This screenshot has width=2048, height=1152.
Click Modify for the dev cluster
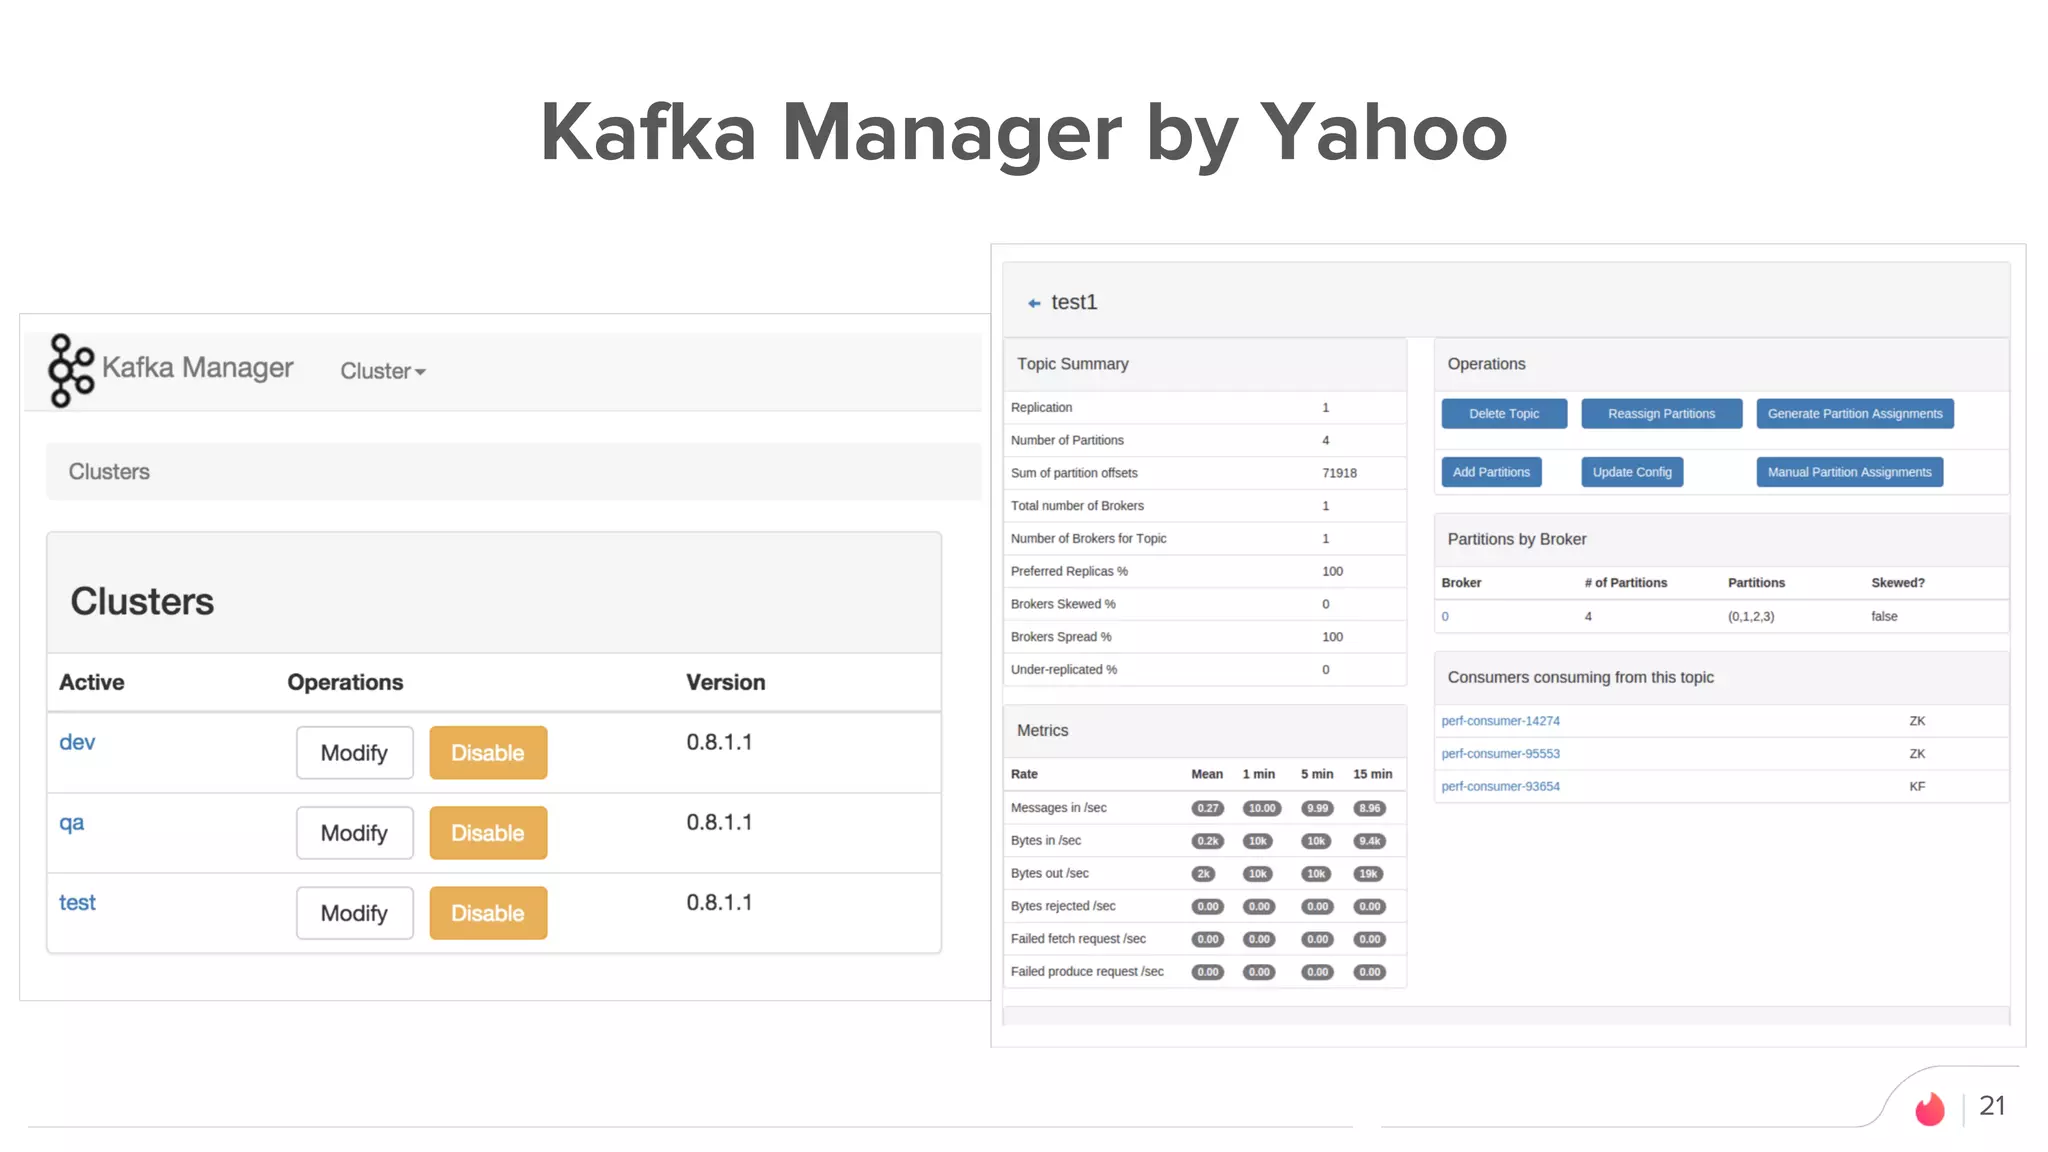pyautogui.click(x=354, y=753)
